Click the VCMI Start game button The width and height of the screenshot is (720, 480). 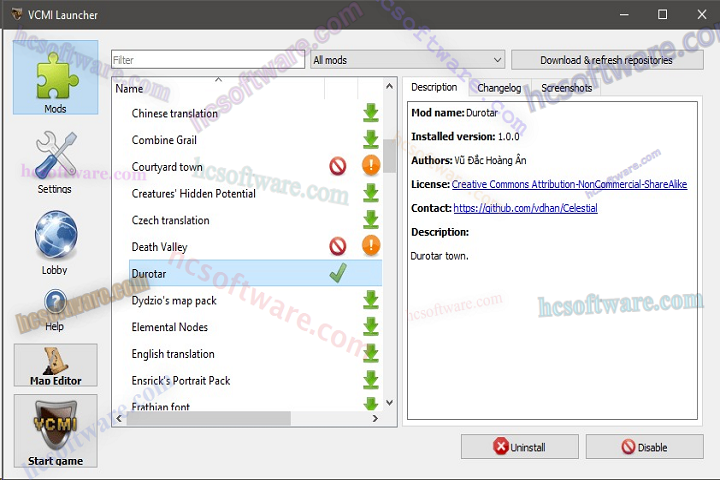56,431
